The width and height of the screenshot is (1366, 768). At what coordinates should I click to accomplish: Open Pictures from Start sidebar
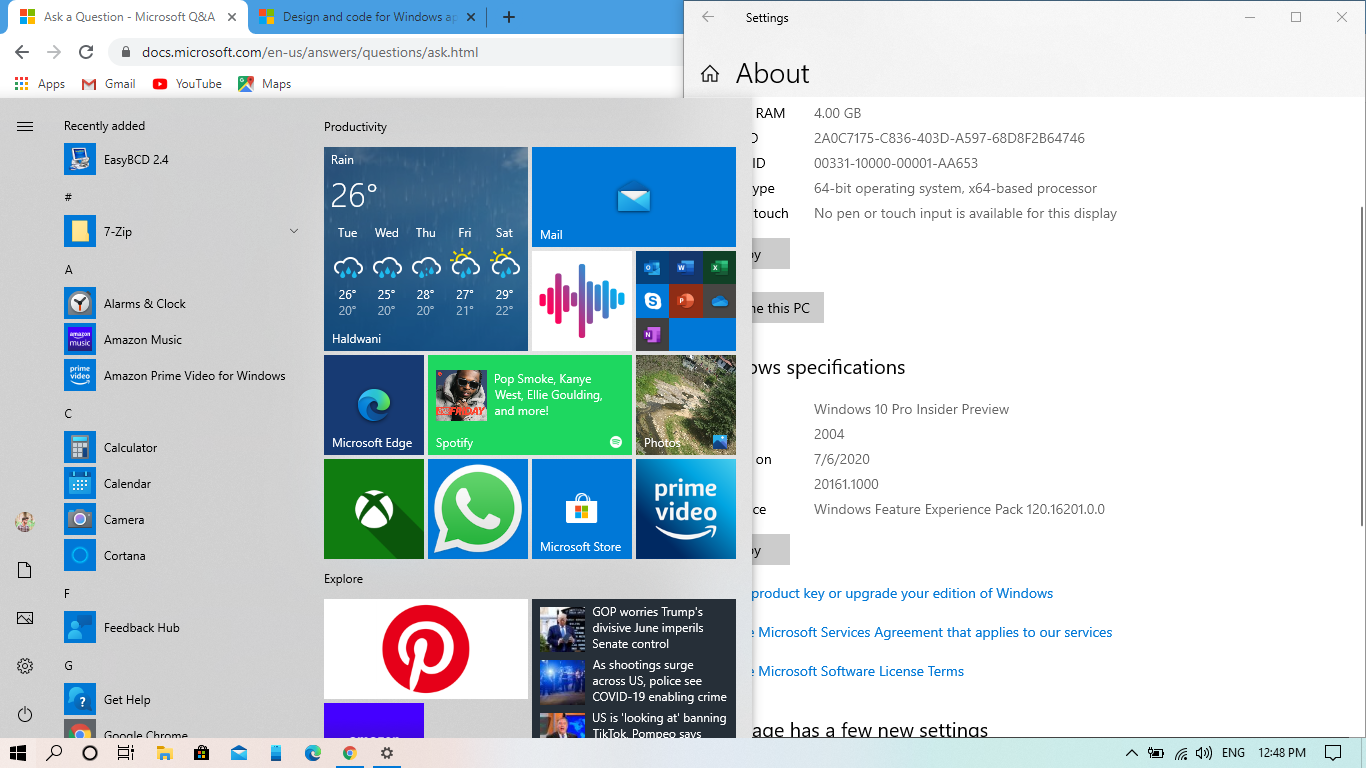coord(25,618)
